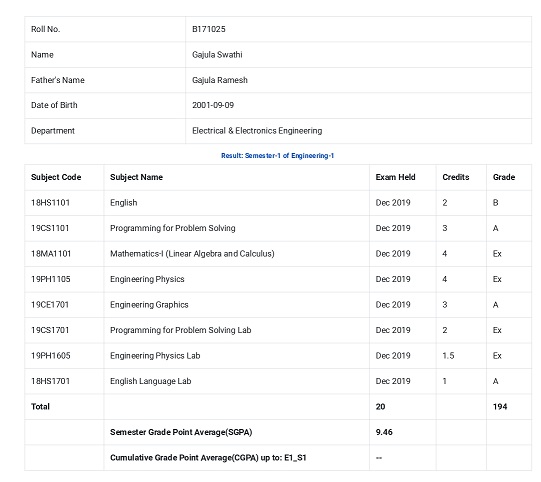This screenshot has width=541, height=482.
Task: Click the Grade column header
Action: coord(504,177)
